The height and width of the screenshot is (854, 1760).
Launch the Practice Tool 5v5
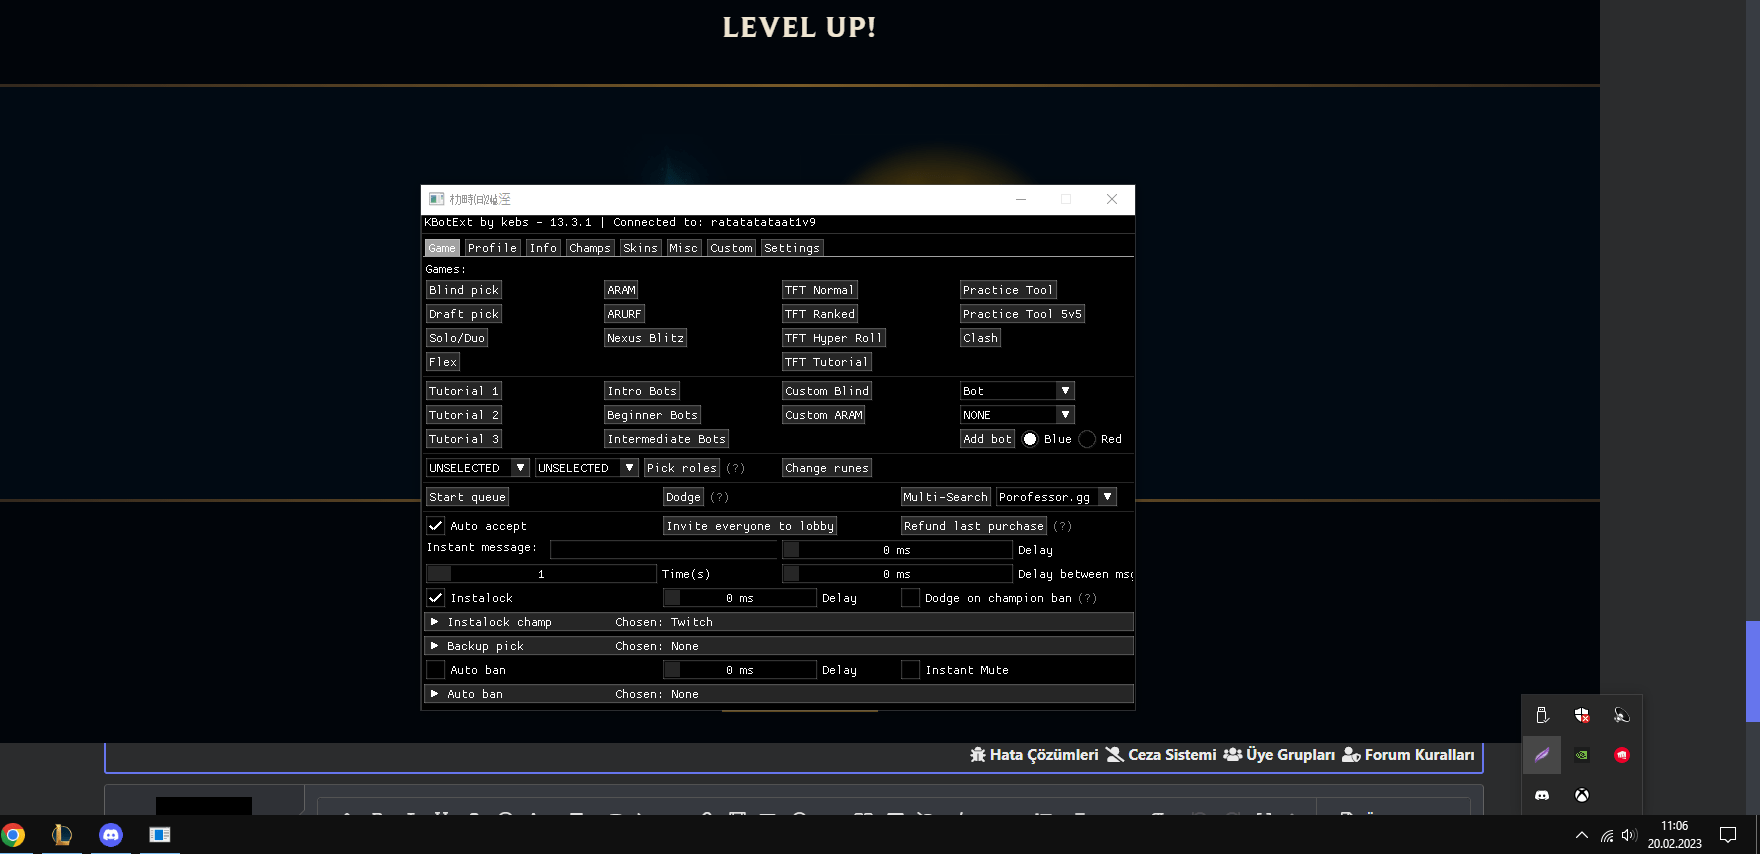(x=1022, y=314)
